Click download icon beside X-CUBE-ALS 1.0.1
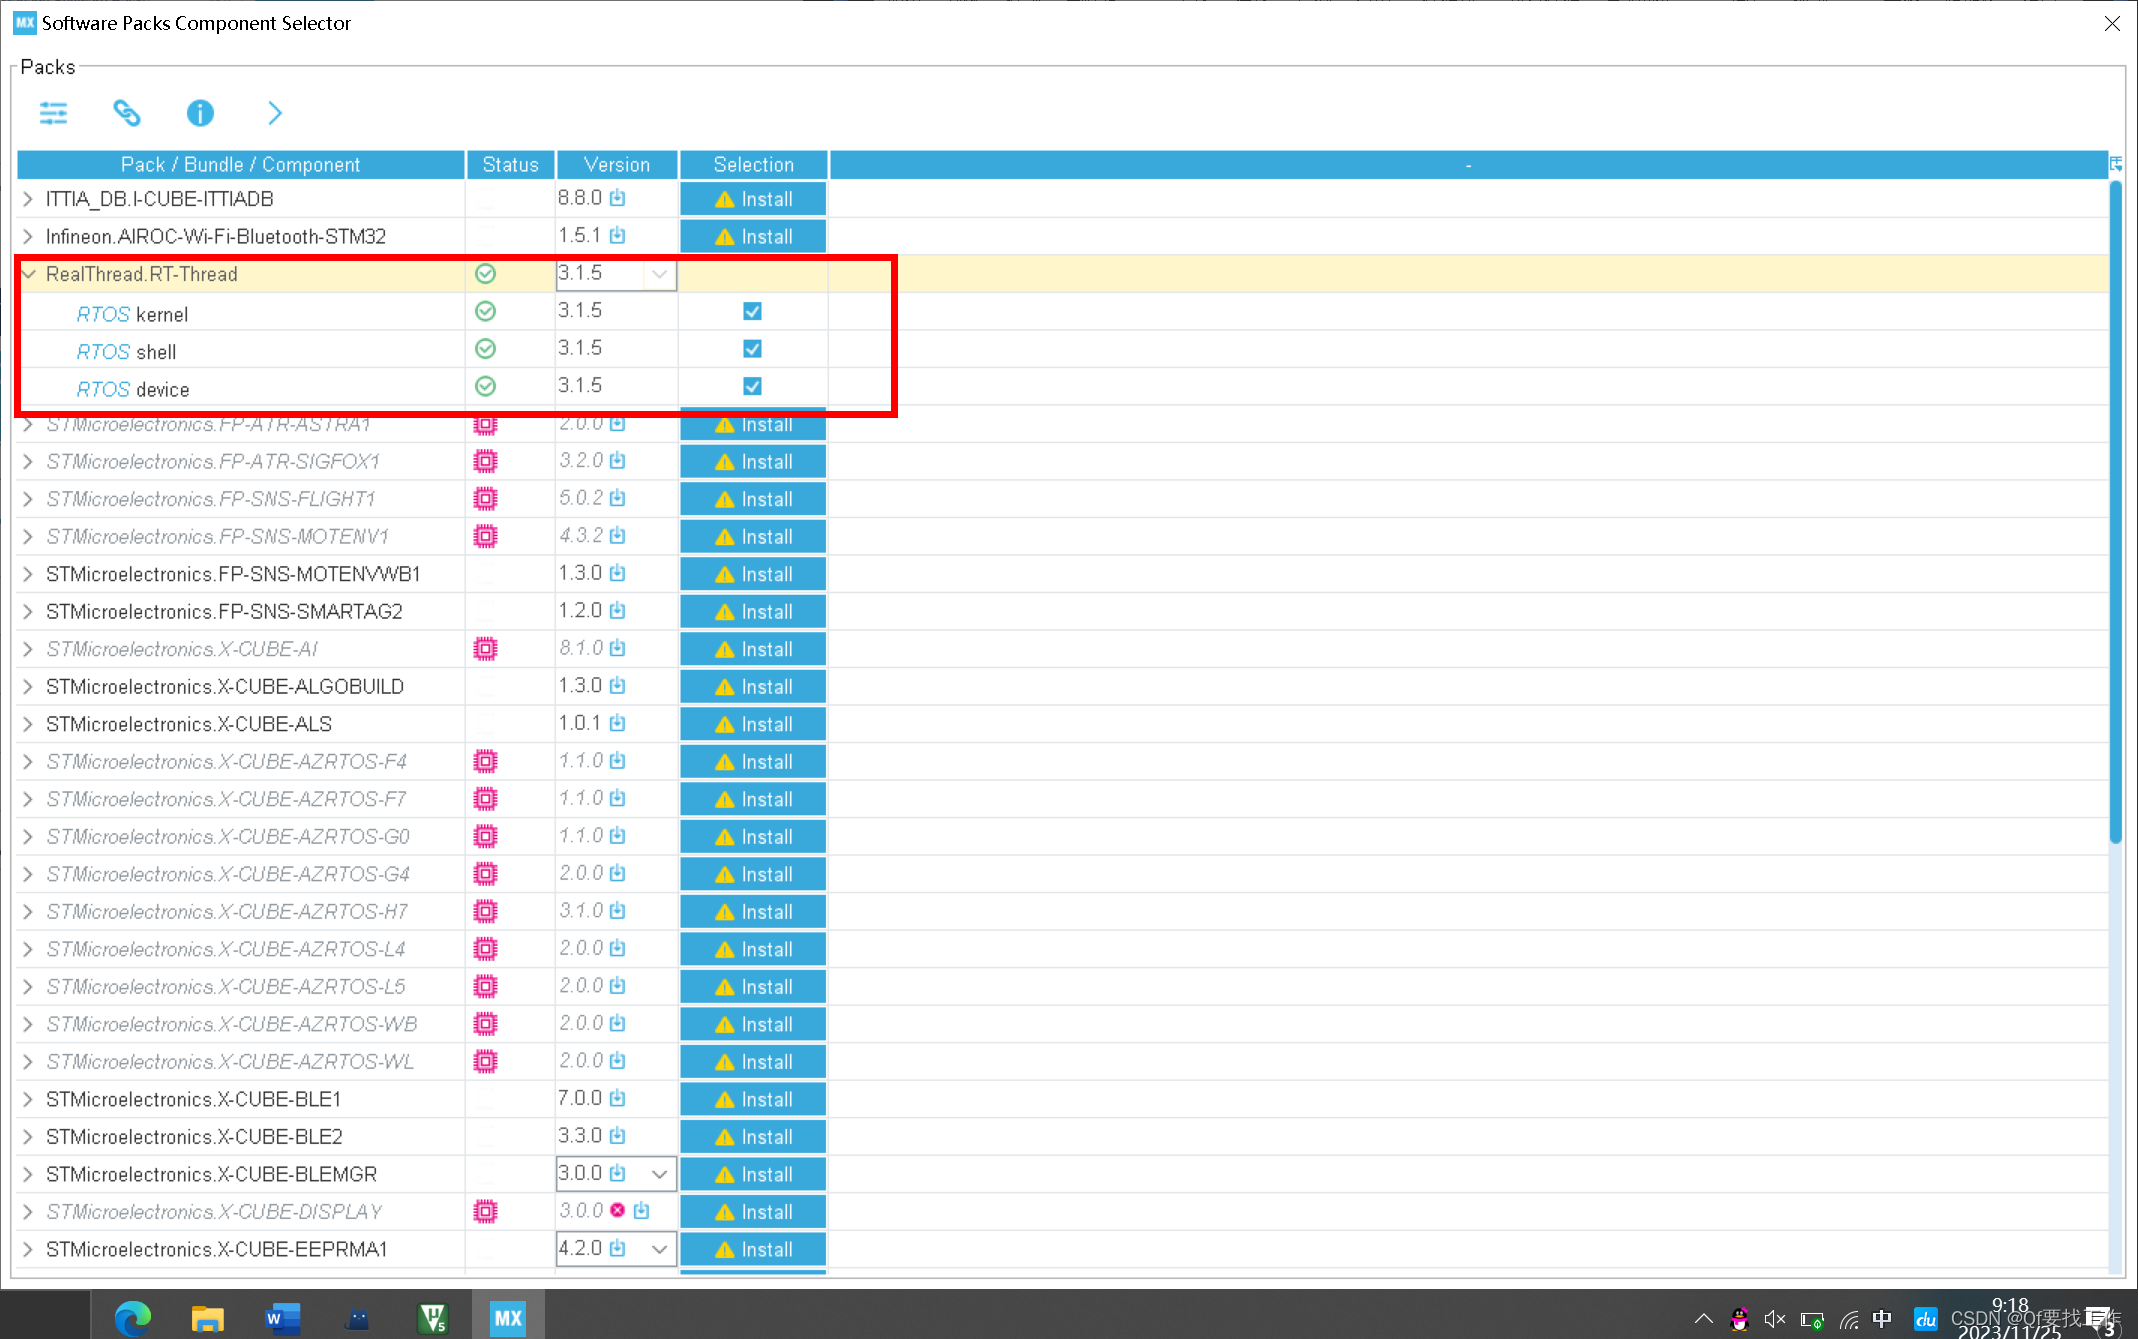 coord(618,723)
